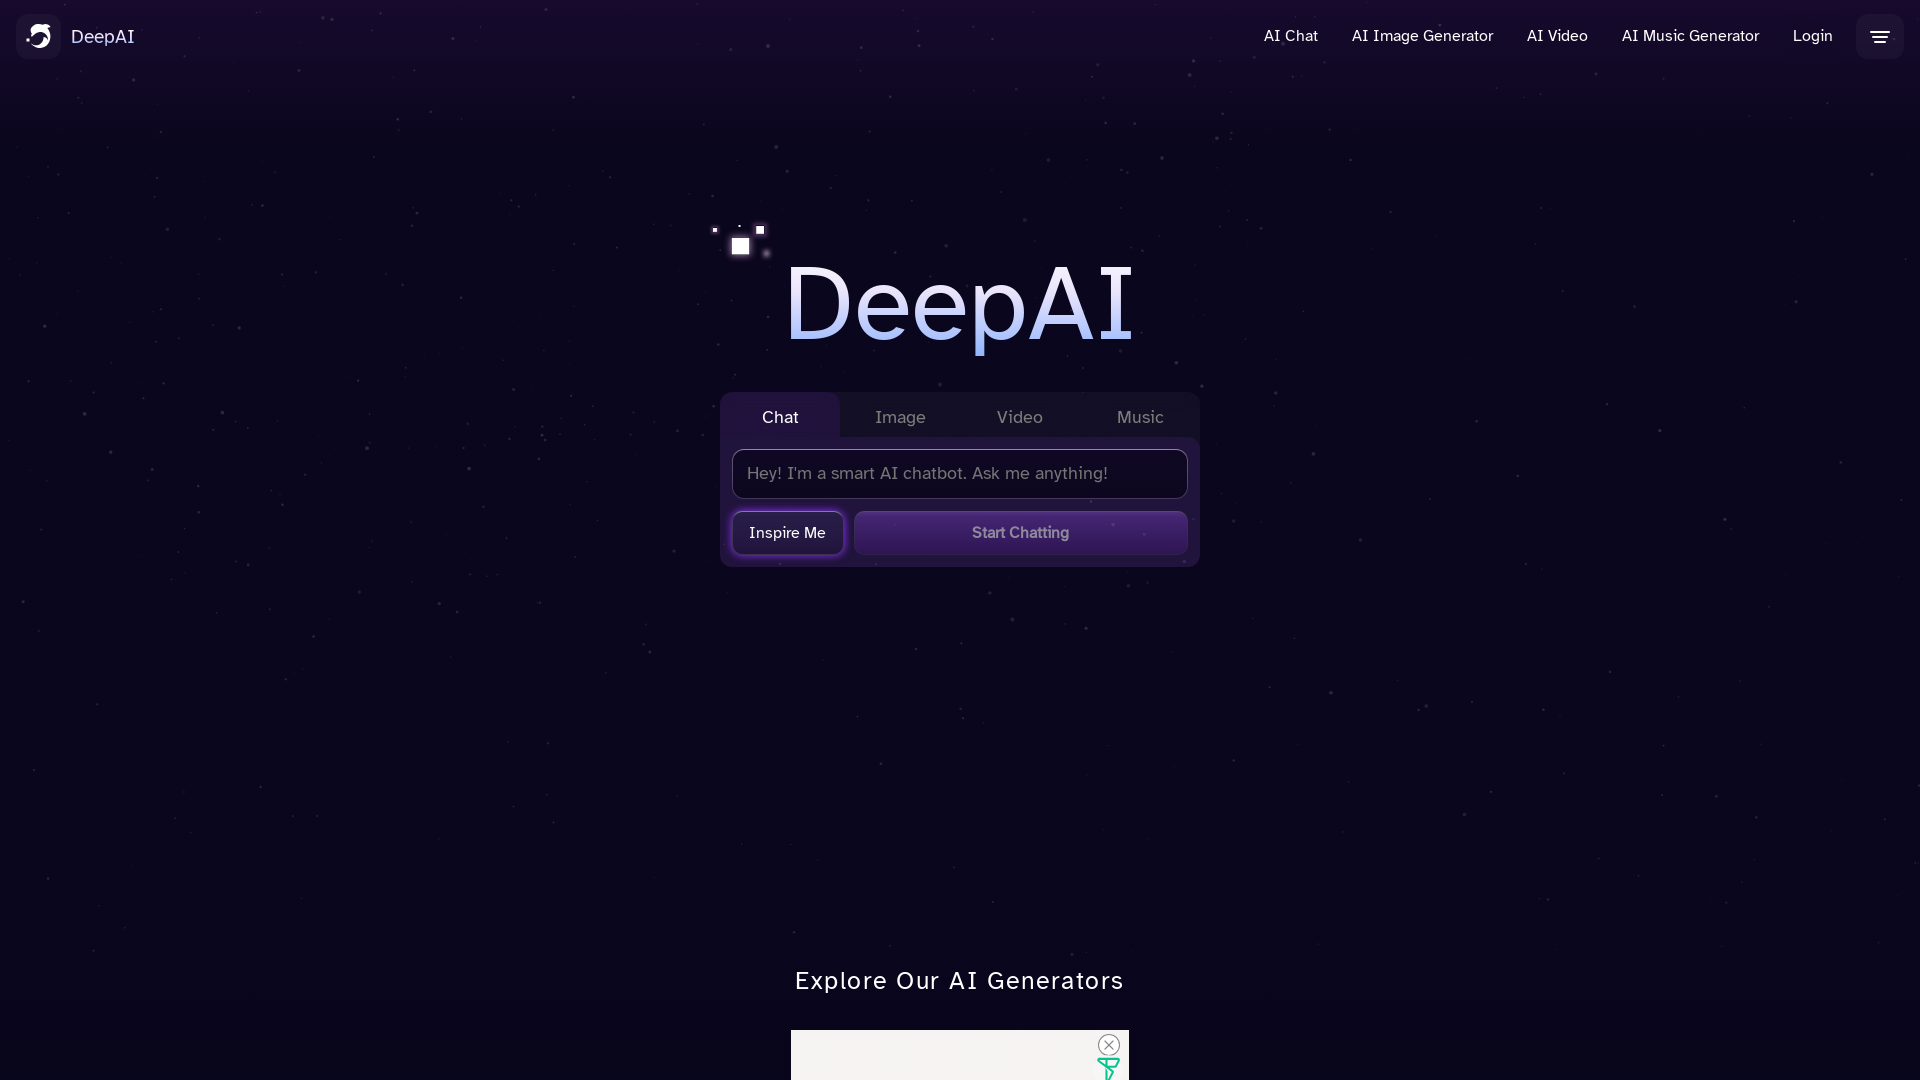1920x1080 pixels.
Task: Click the DeepAI logo icon
Action: click(38, 37)
